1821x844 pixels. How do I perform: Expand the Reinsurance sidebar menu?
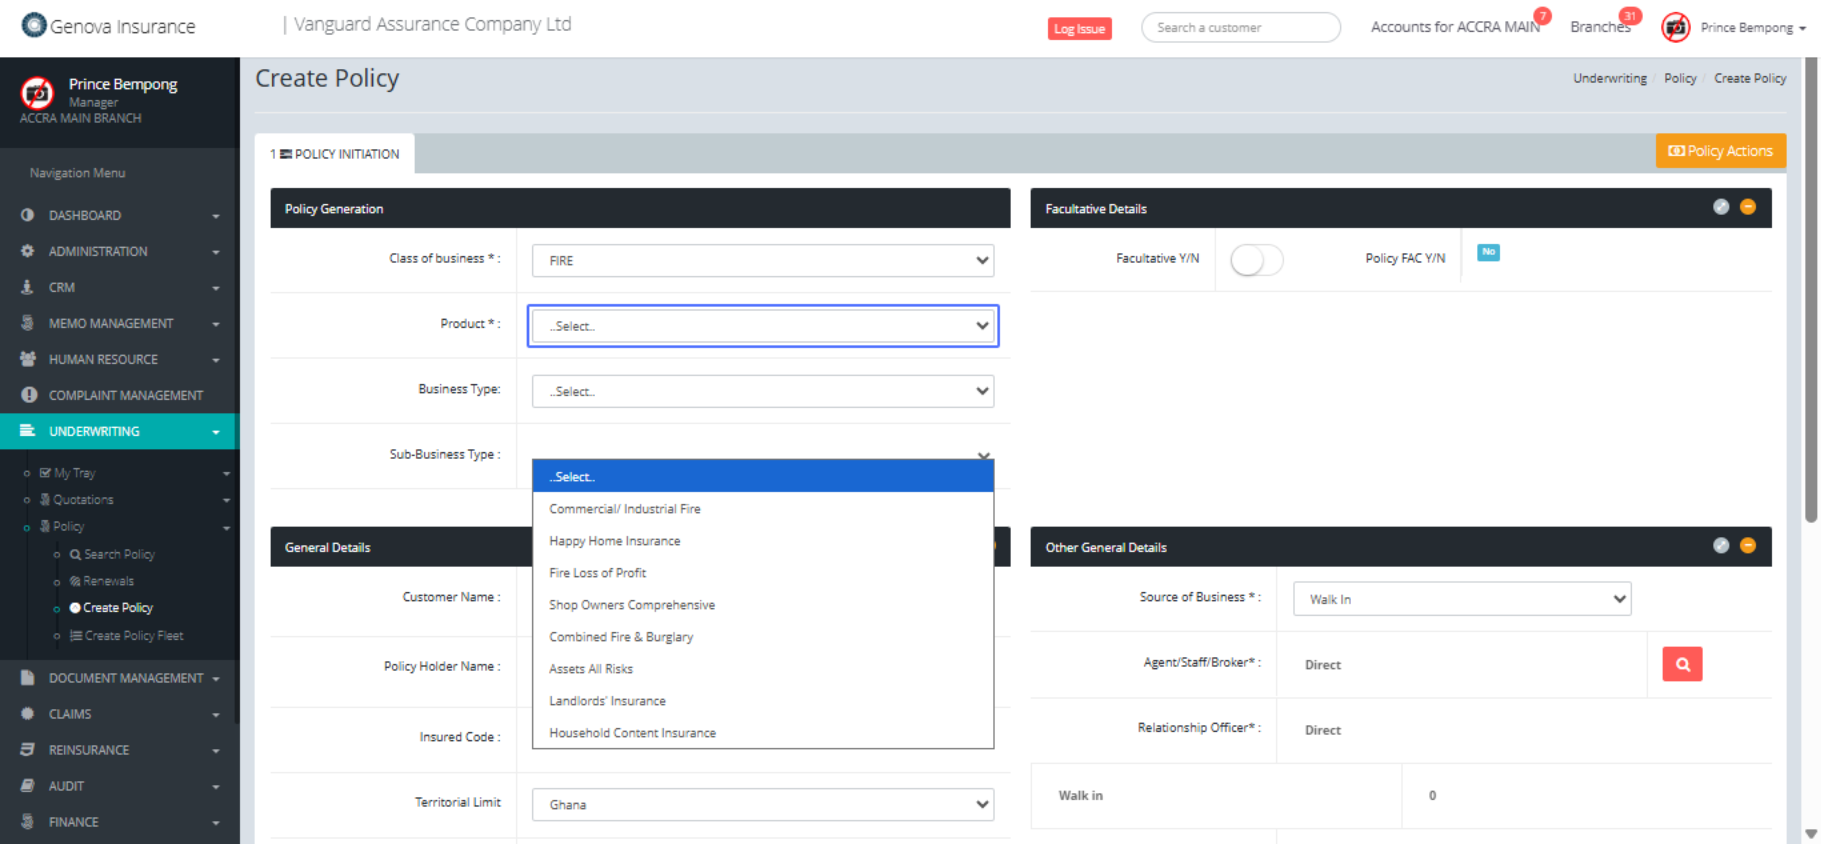[x=119, y=750]
